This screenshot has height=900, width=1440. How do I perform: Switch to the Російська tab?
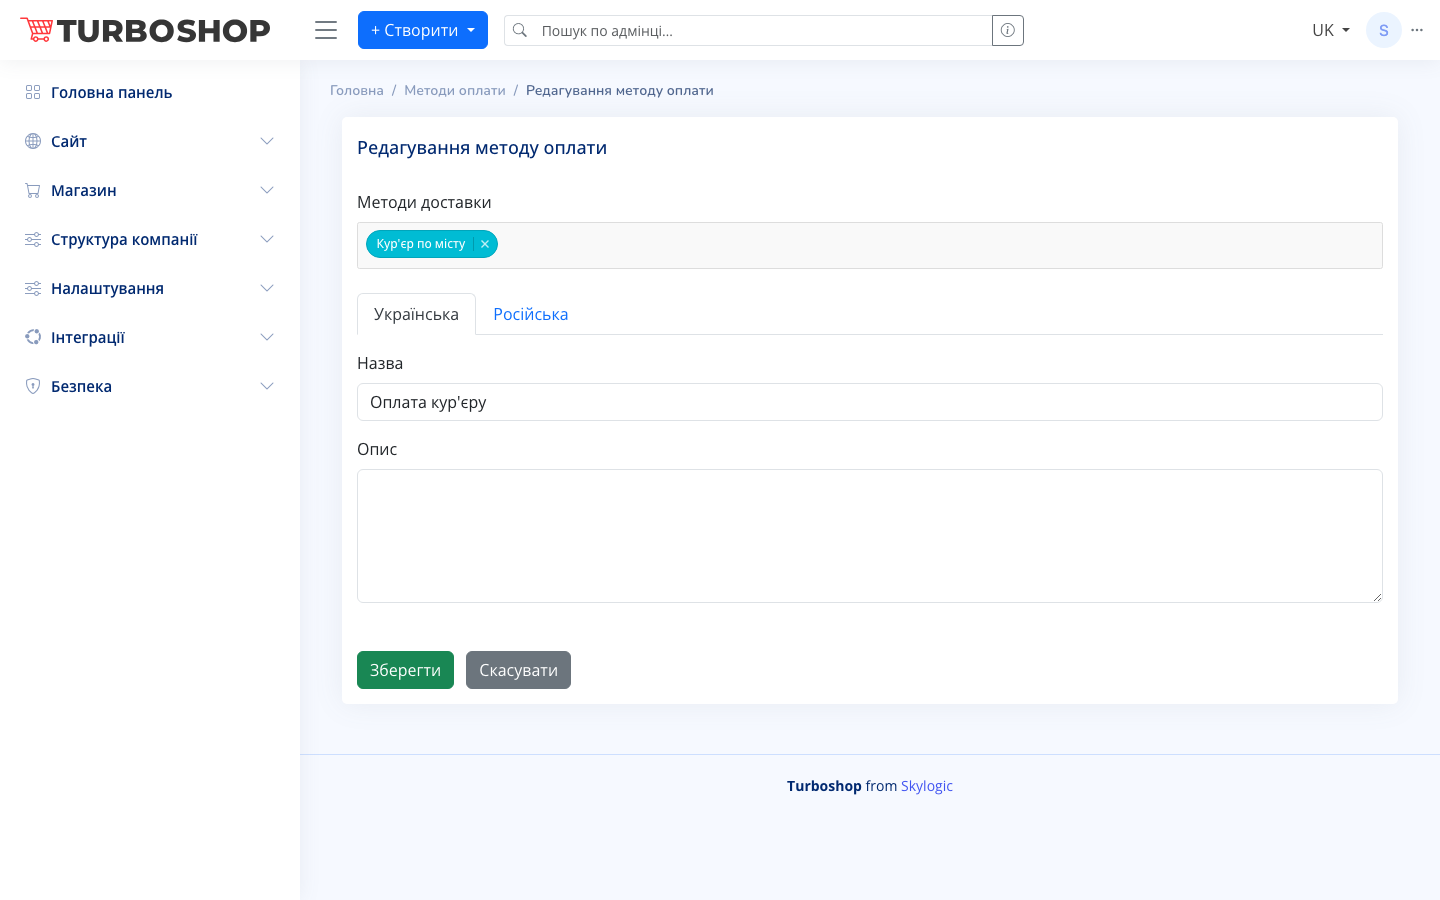coord(531,314)
